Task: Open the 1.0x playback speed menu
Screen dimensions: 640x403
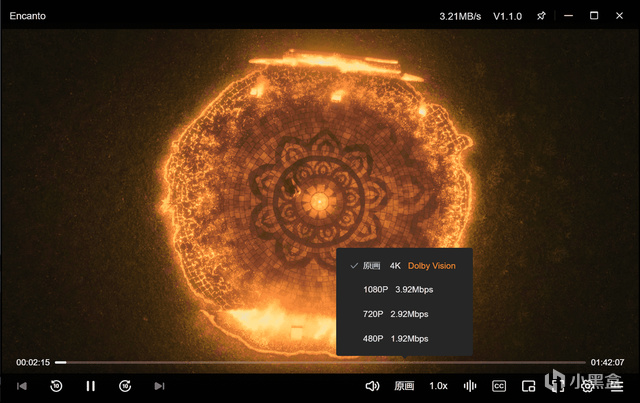Action: (x=438, y=386)
